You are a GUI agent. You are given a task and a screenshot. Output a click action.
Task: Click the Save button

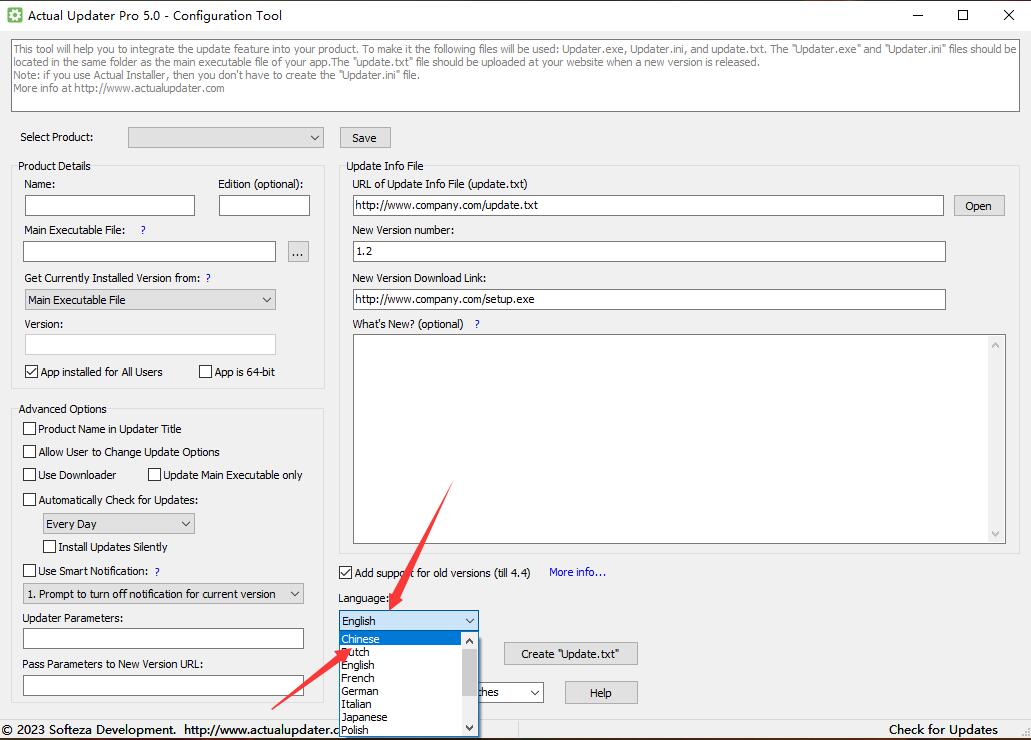tap(365, 138)
